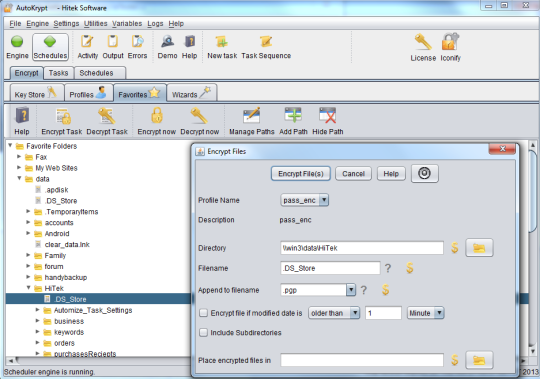Image resolution: width=540 pixels, height=379 pixels.
Task: Click Help icon in Favorites toolbar
Action: [x=22, y=116]
